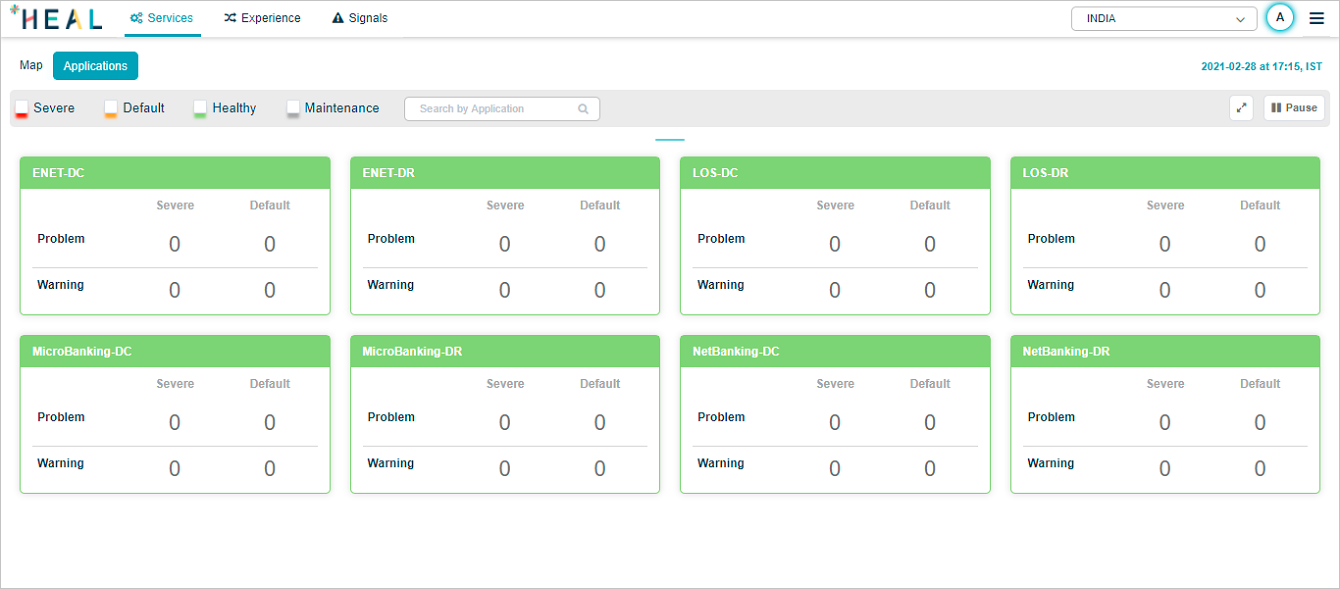Open the MicroBanking-DR application card header
The width and height of the screenshot is (1340, 589).
point(505,351)
